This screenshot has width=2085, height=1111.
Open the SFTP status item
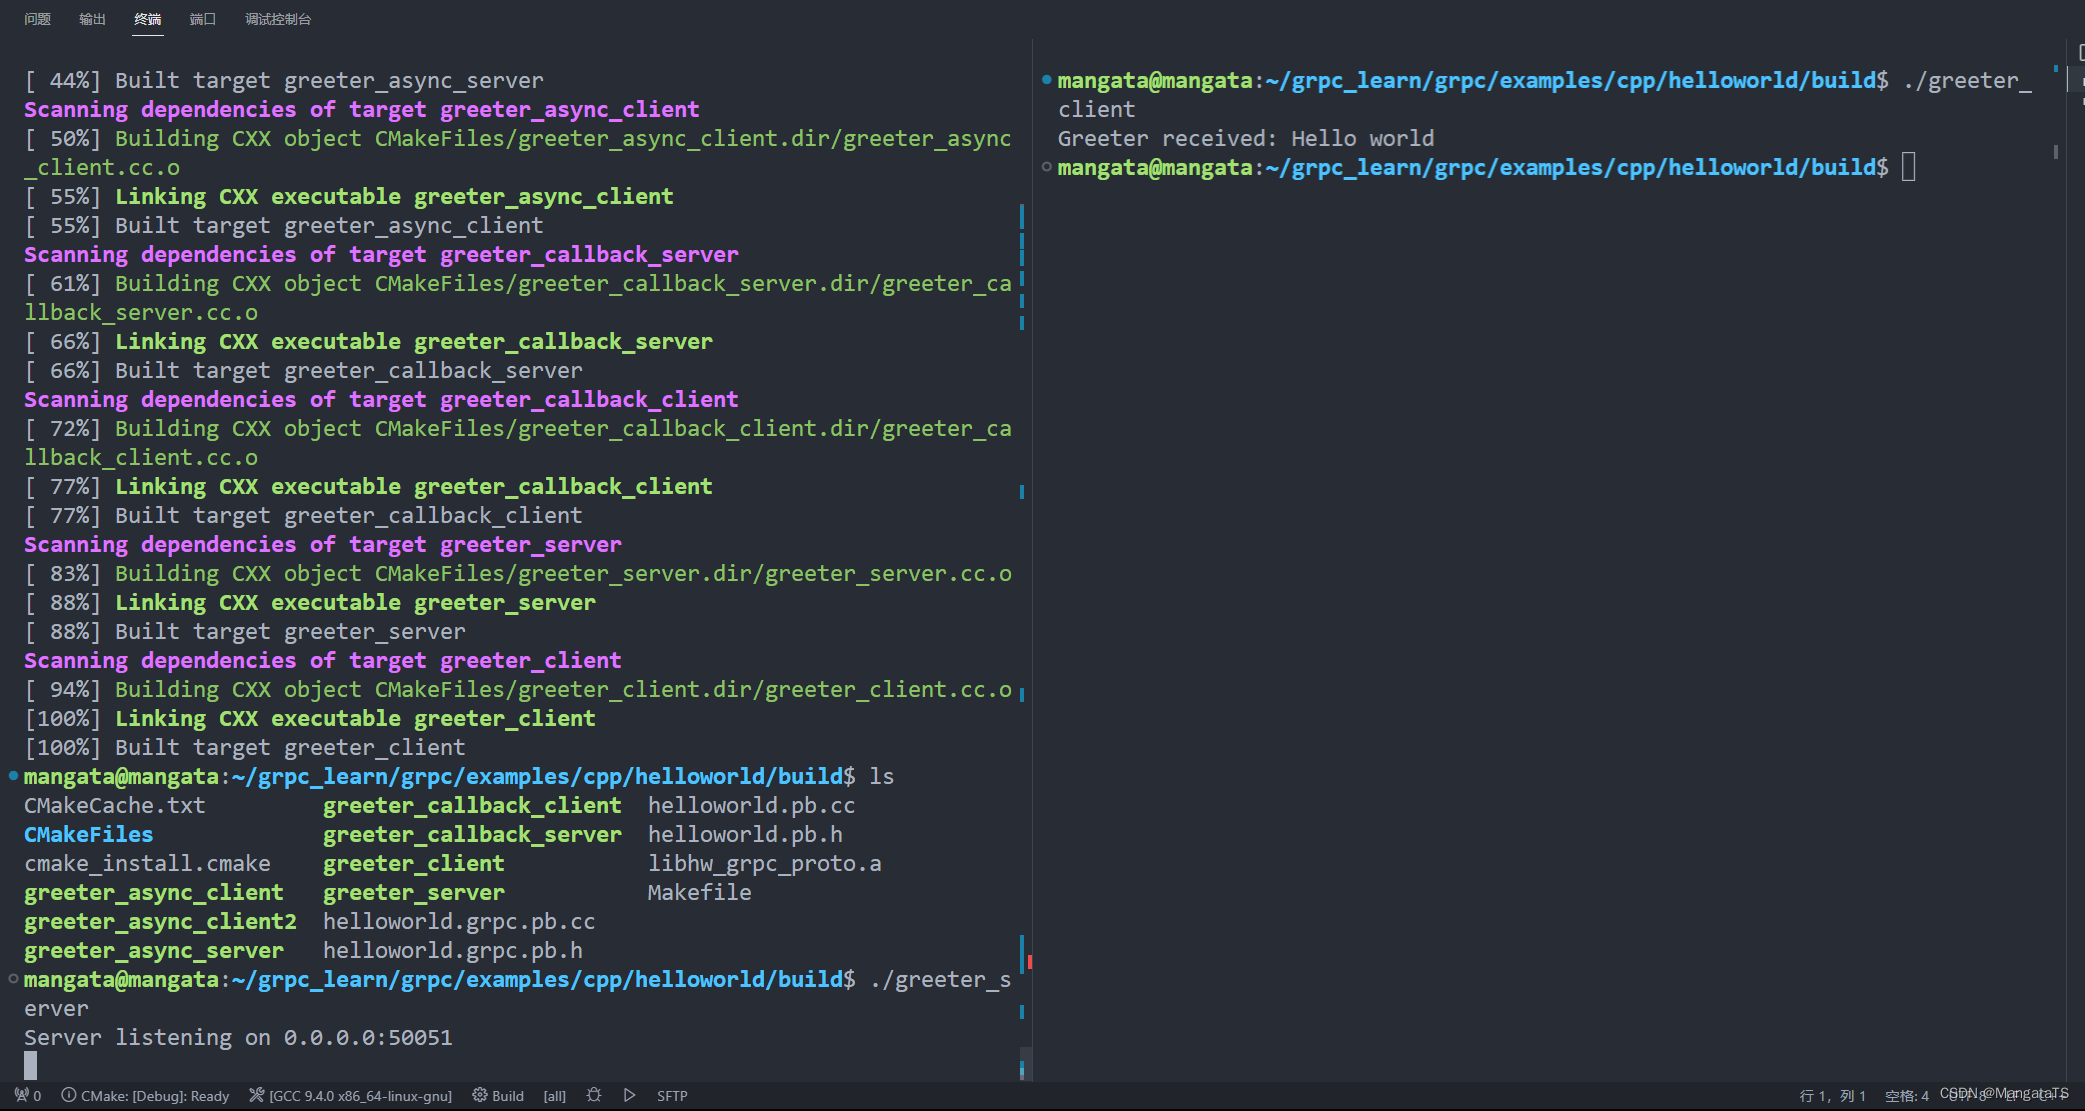tap(672, 1095)
